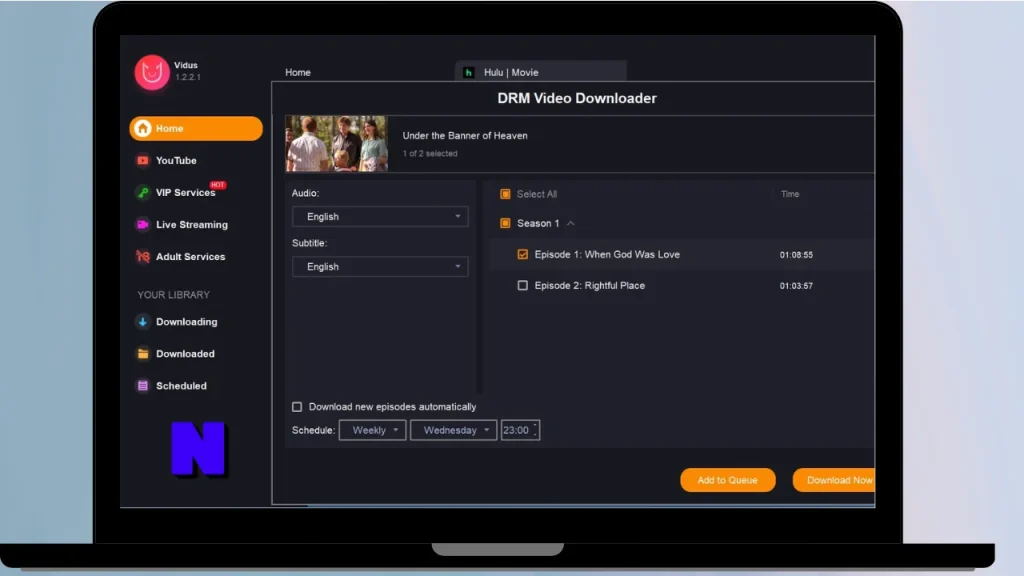The width and height of the screenshot is (1024, 576).
Task: Open Downloaded library section
Action: pyautogui.click(x=185, y=354)
